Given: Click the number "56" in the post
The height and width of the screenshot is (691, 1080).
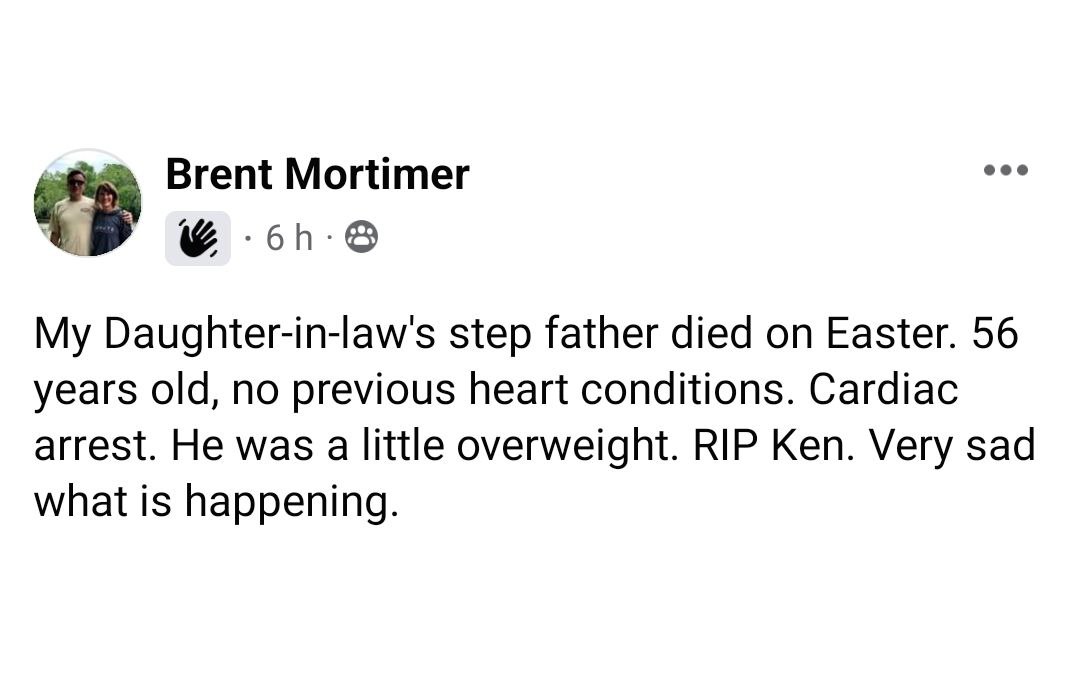Looking at the screenshot, I should click(993, 333).
